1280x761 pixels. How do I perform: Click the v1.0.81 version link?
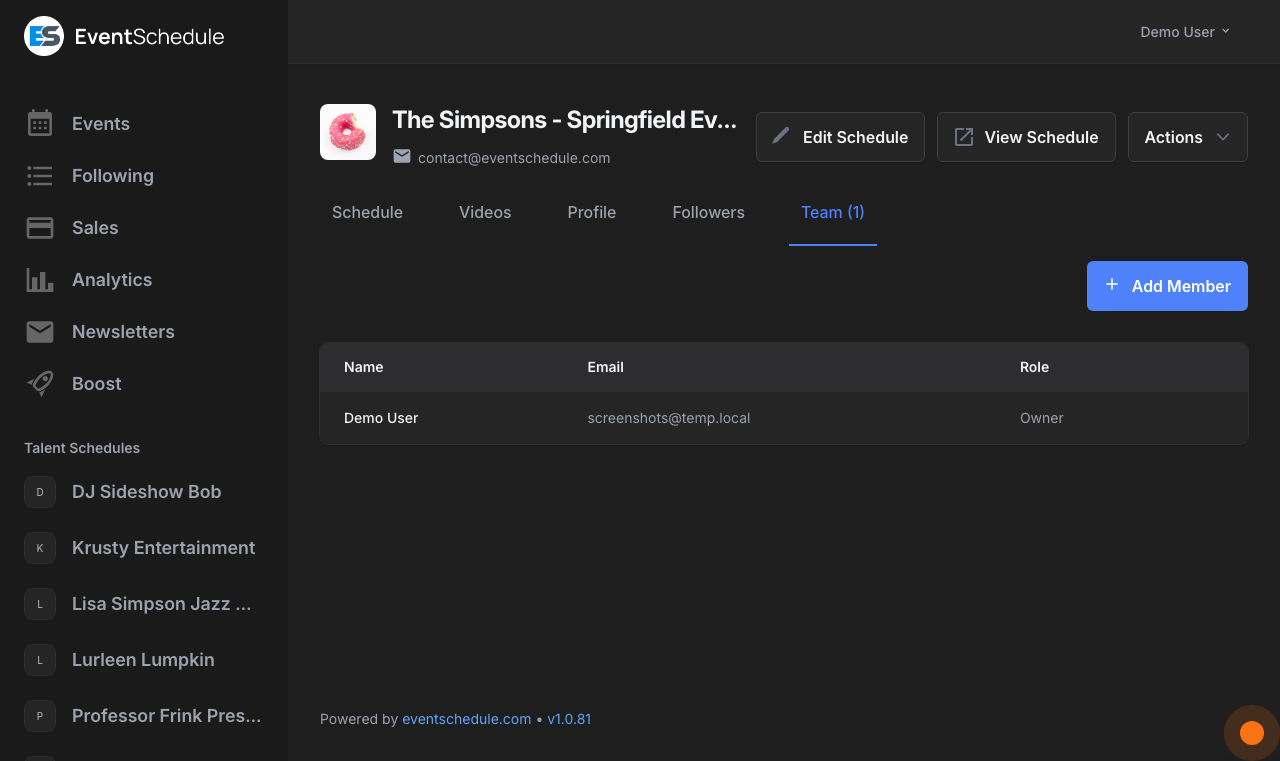[569, 719]
